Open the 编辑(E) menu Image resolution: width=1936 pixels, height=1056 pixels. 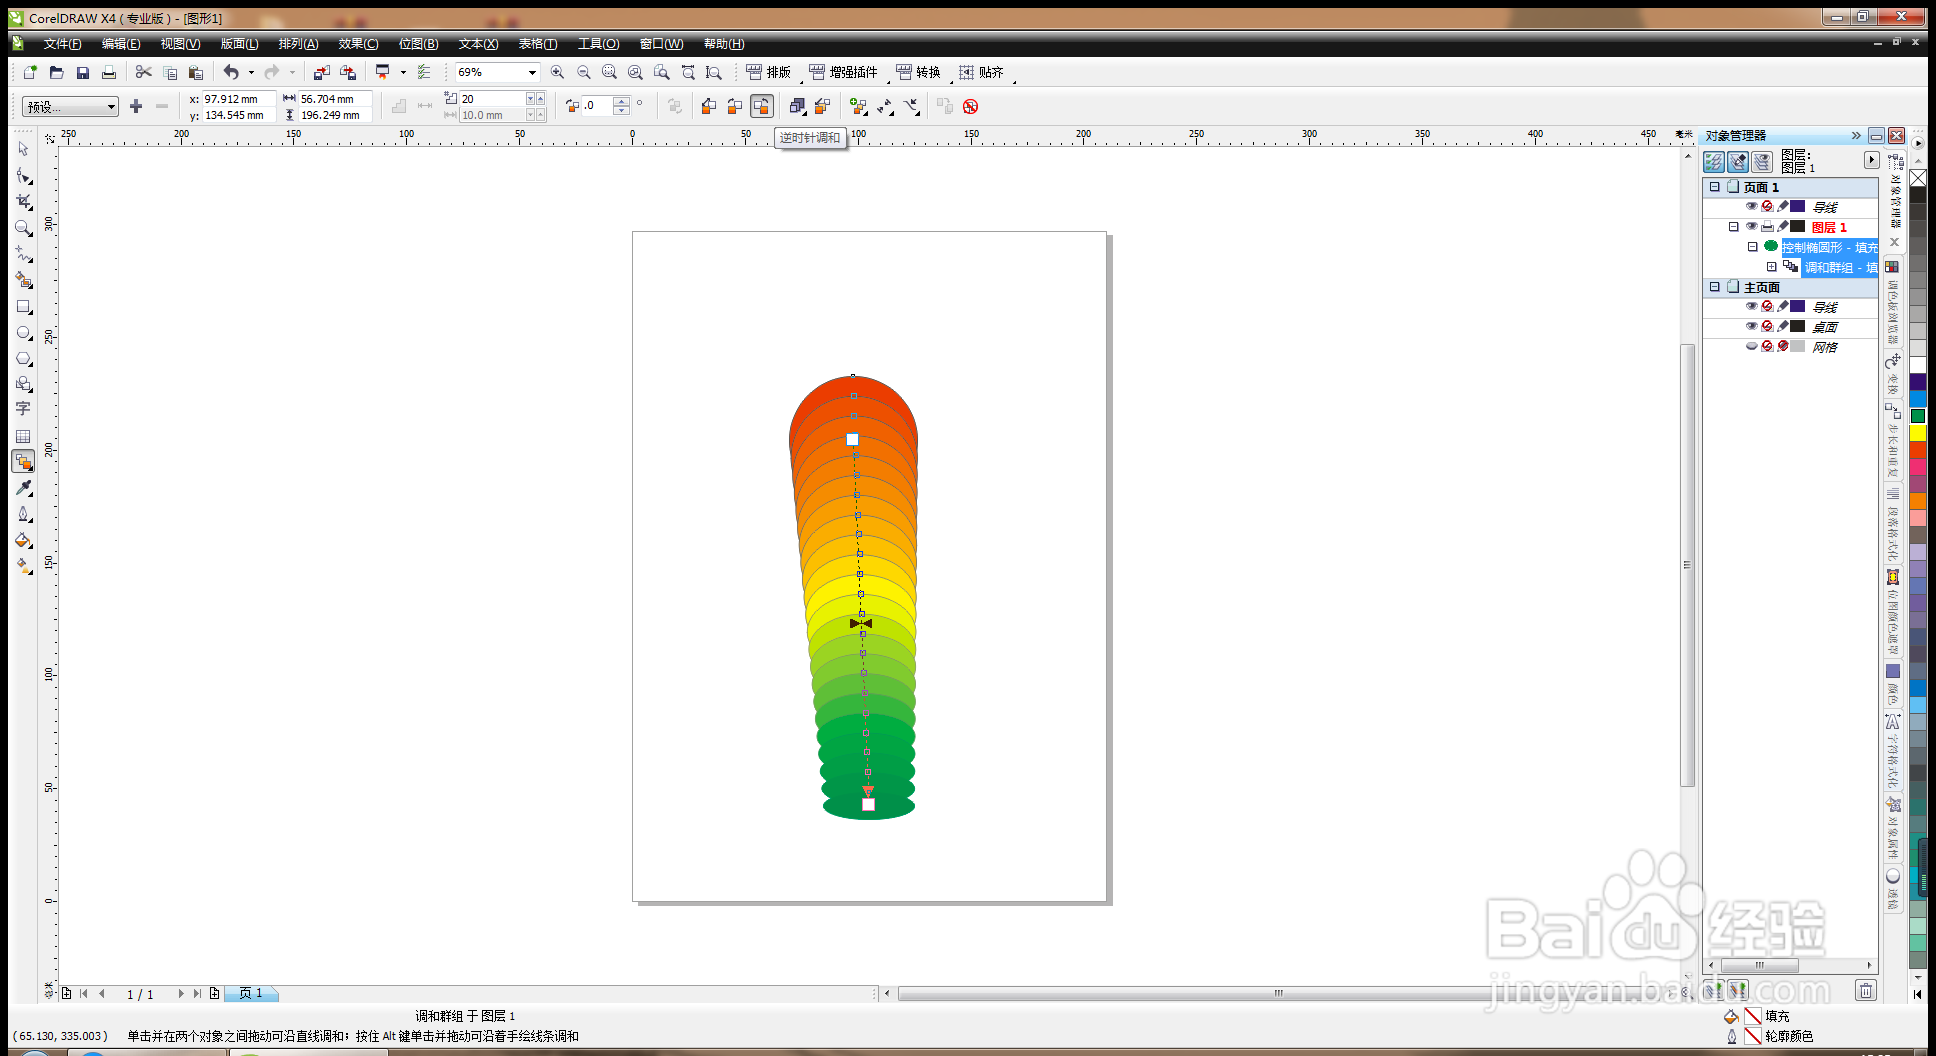pos(121,44)
